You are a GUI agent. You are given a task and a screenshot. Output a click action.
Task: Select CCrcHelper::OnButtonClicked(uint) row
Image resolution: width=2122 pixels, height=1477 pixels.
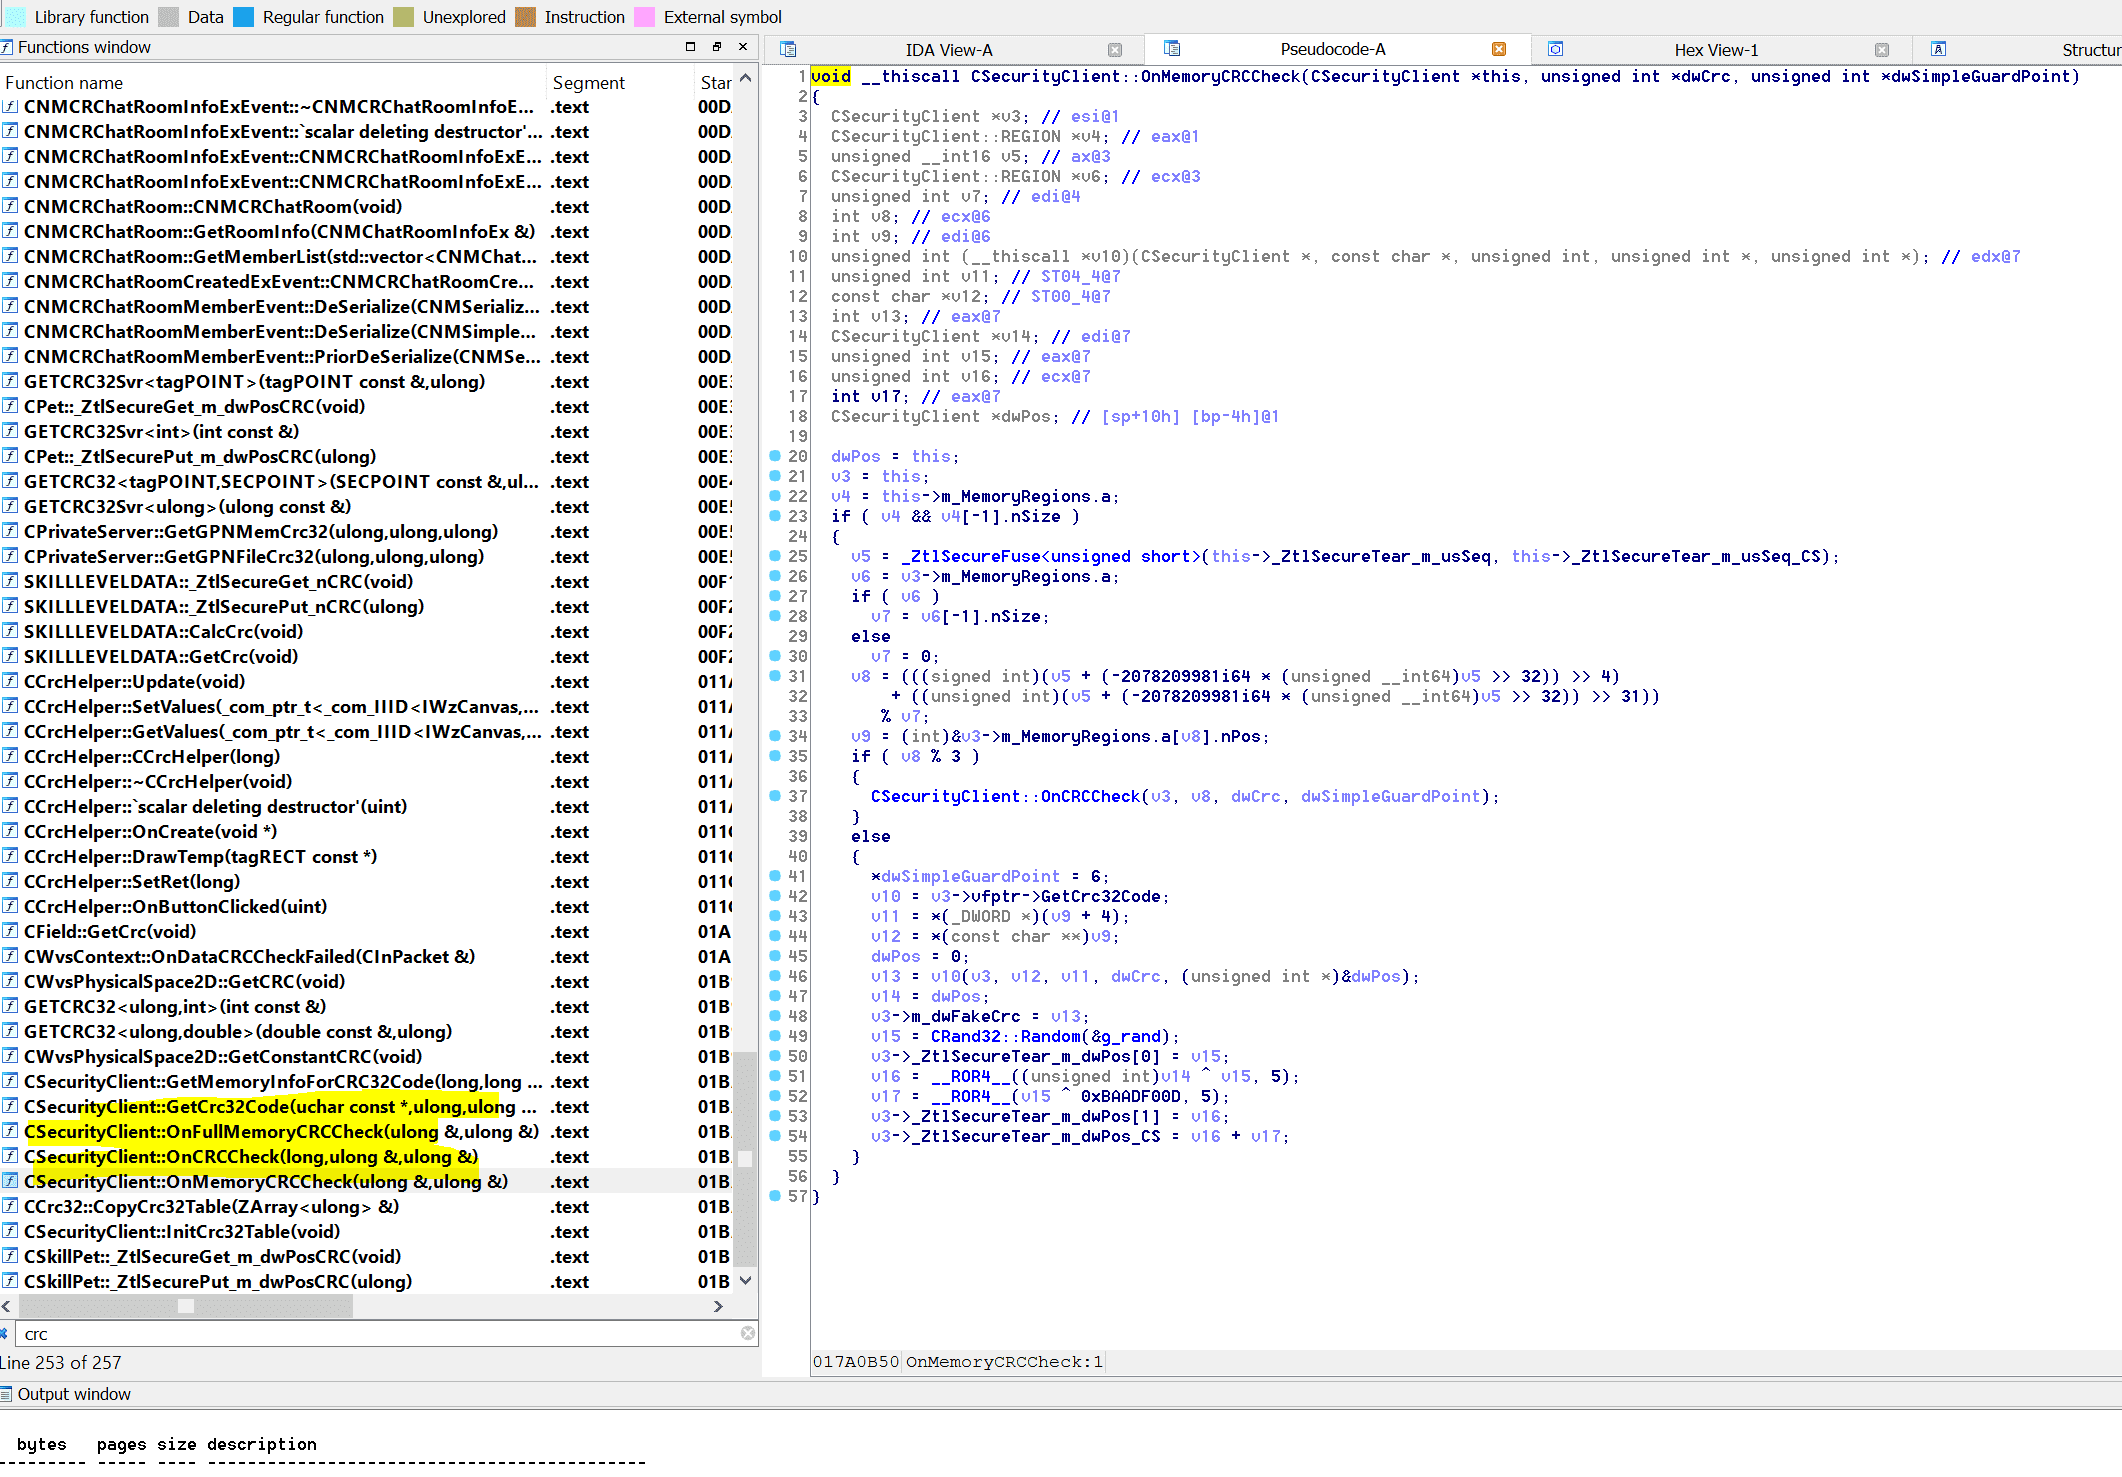pos(366,906)
